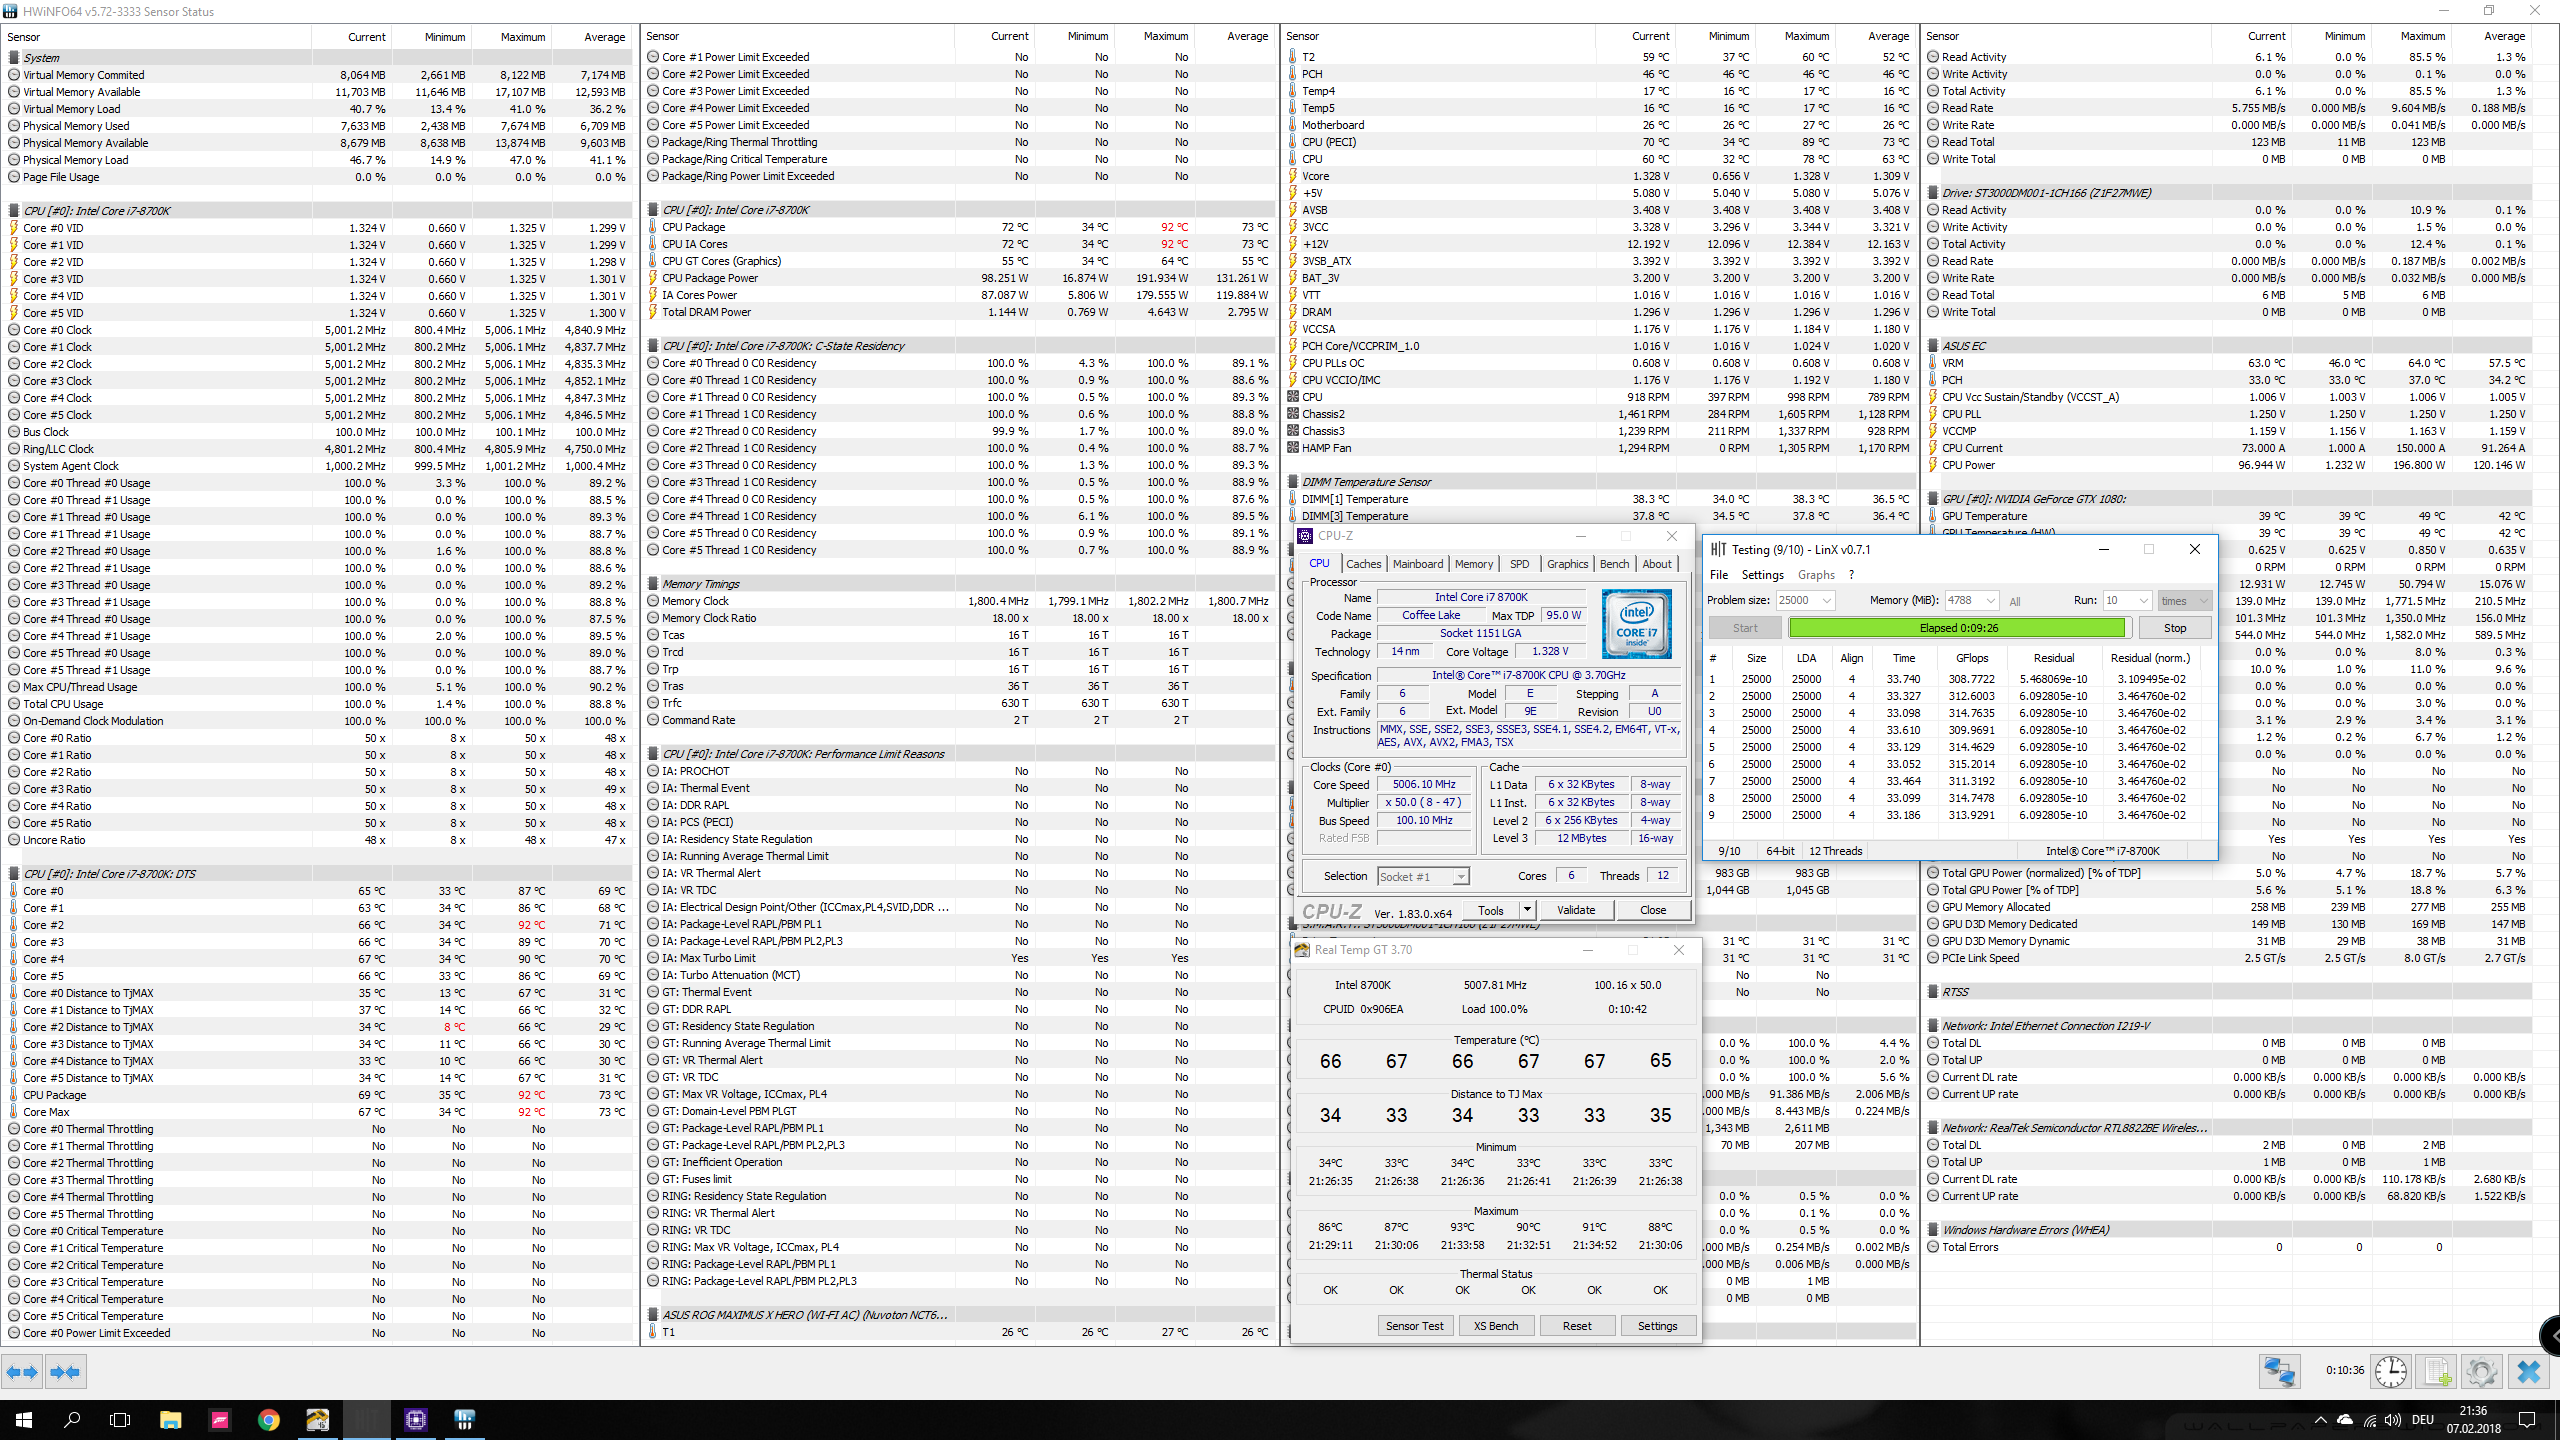2560x1440 pixels.
Task: Open HWiNFO remote network monitors icon
Action: 2279,1371
